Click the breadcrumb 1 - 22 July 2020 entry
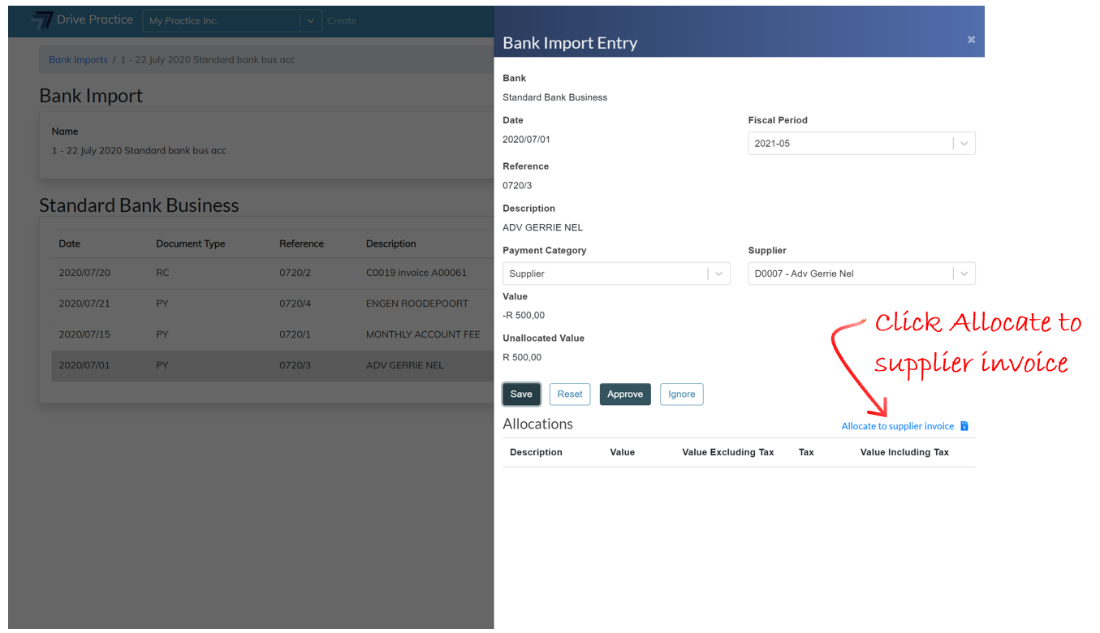This screenshot has width=1100, height=633. click(x=208, y=60)
